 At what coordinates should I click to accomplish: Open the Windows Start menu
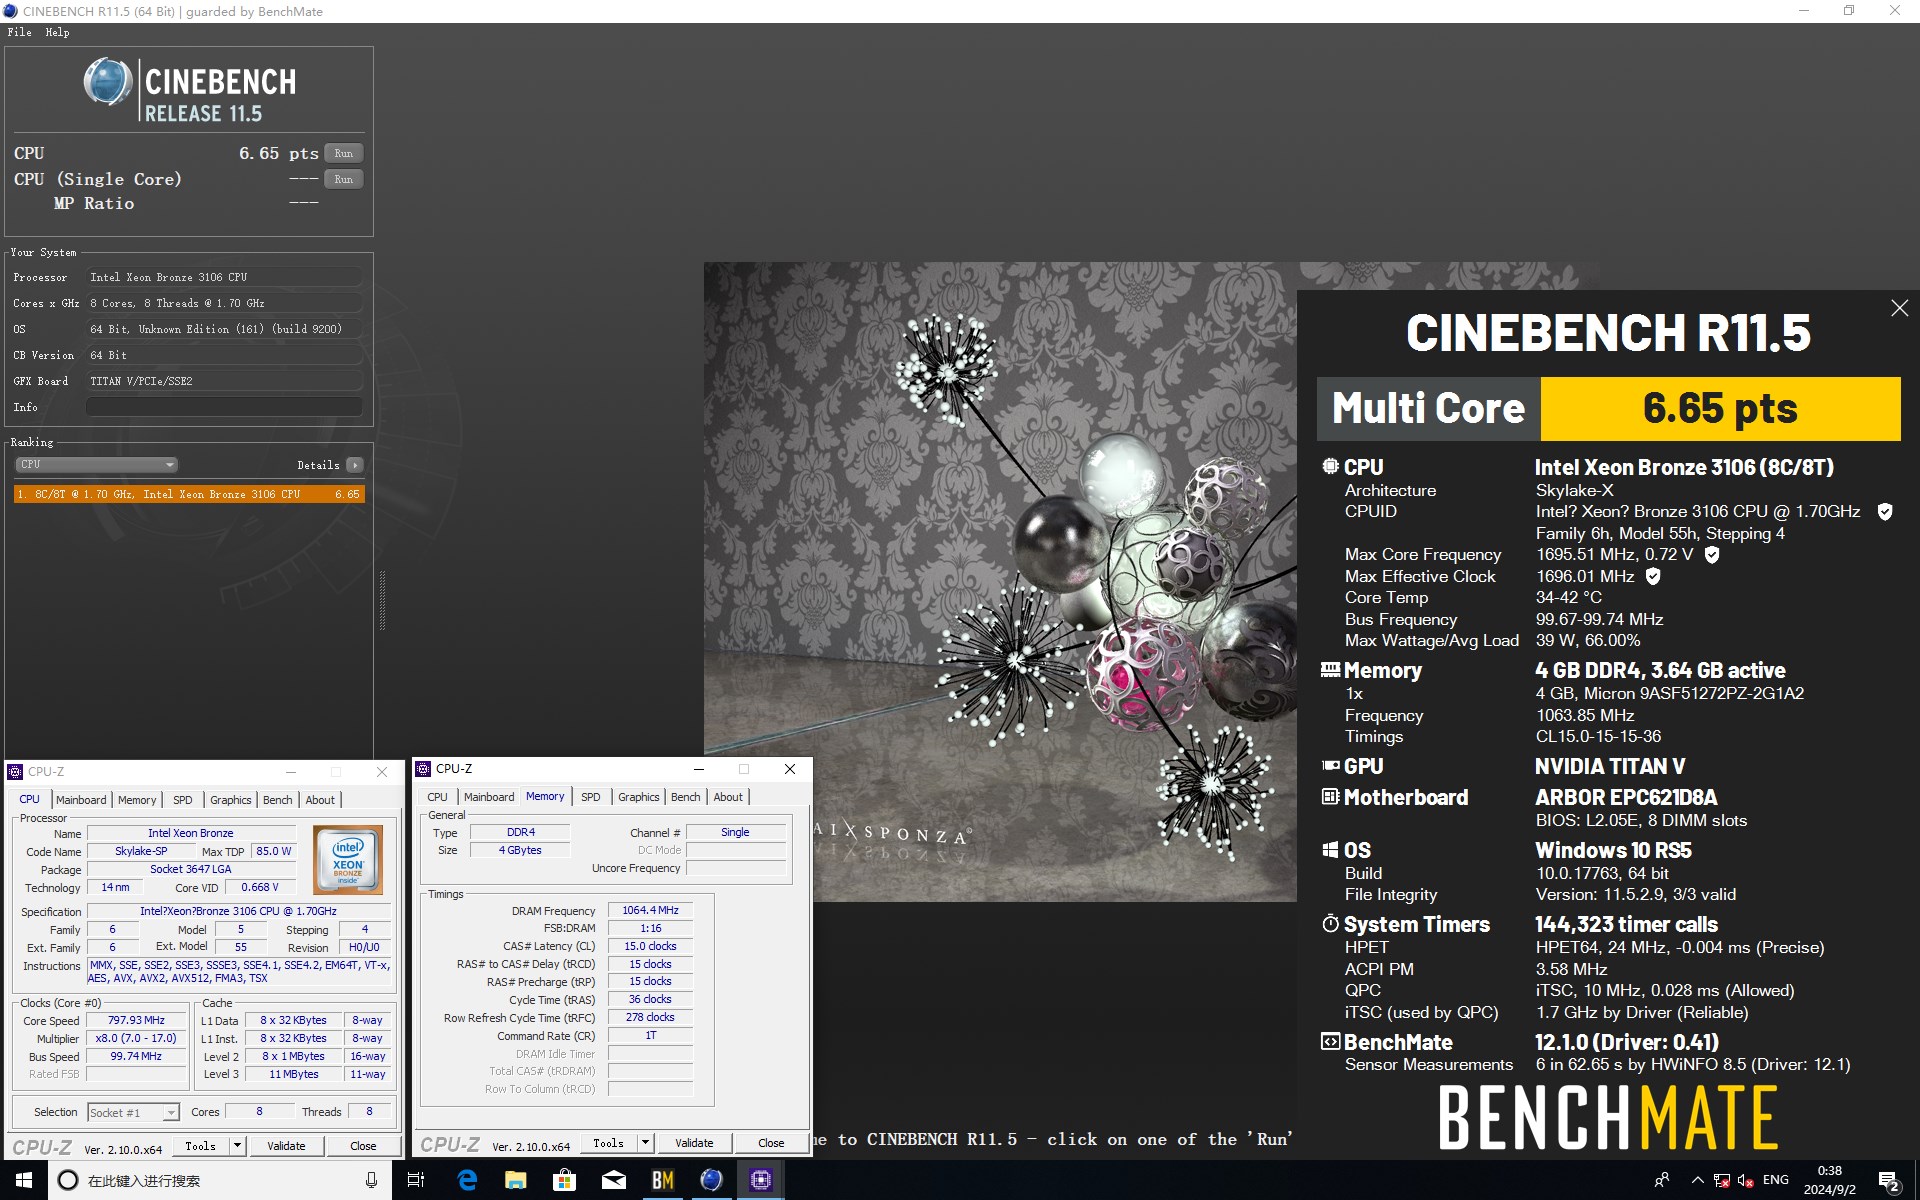tap(24, 1180)
